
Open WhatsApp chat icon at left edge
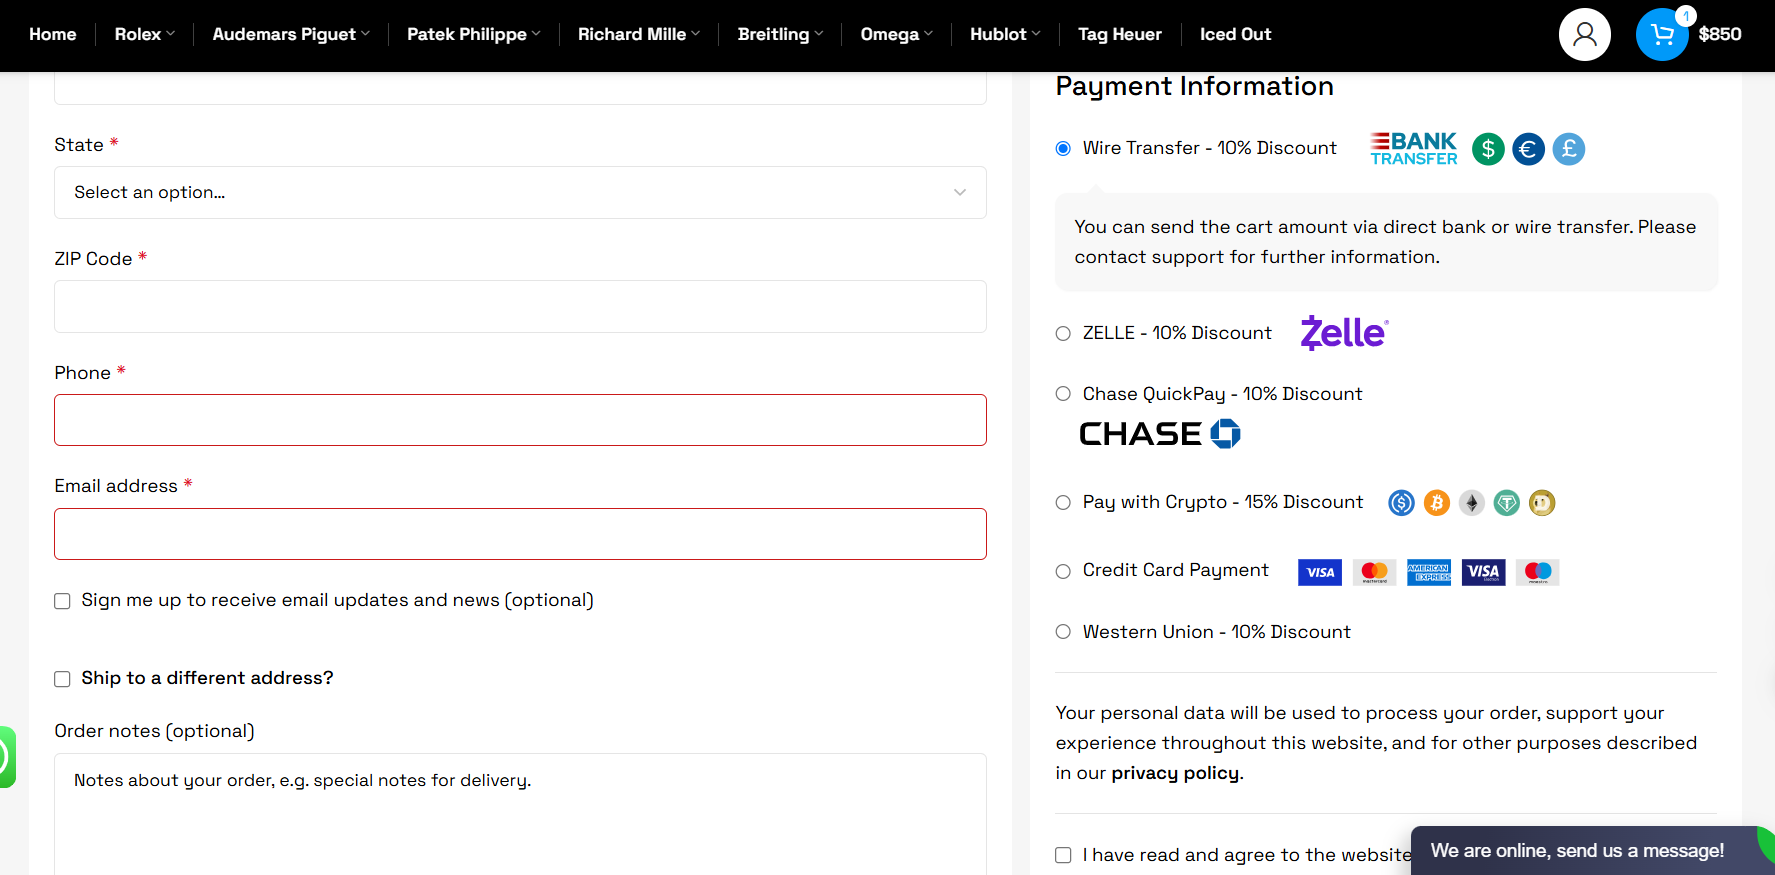[7, 757]
